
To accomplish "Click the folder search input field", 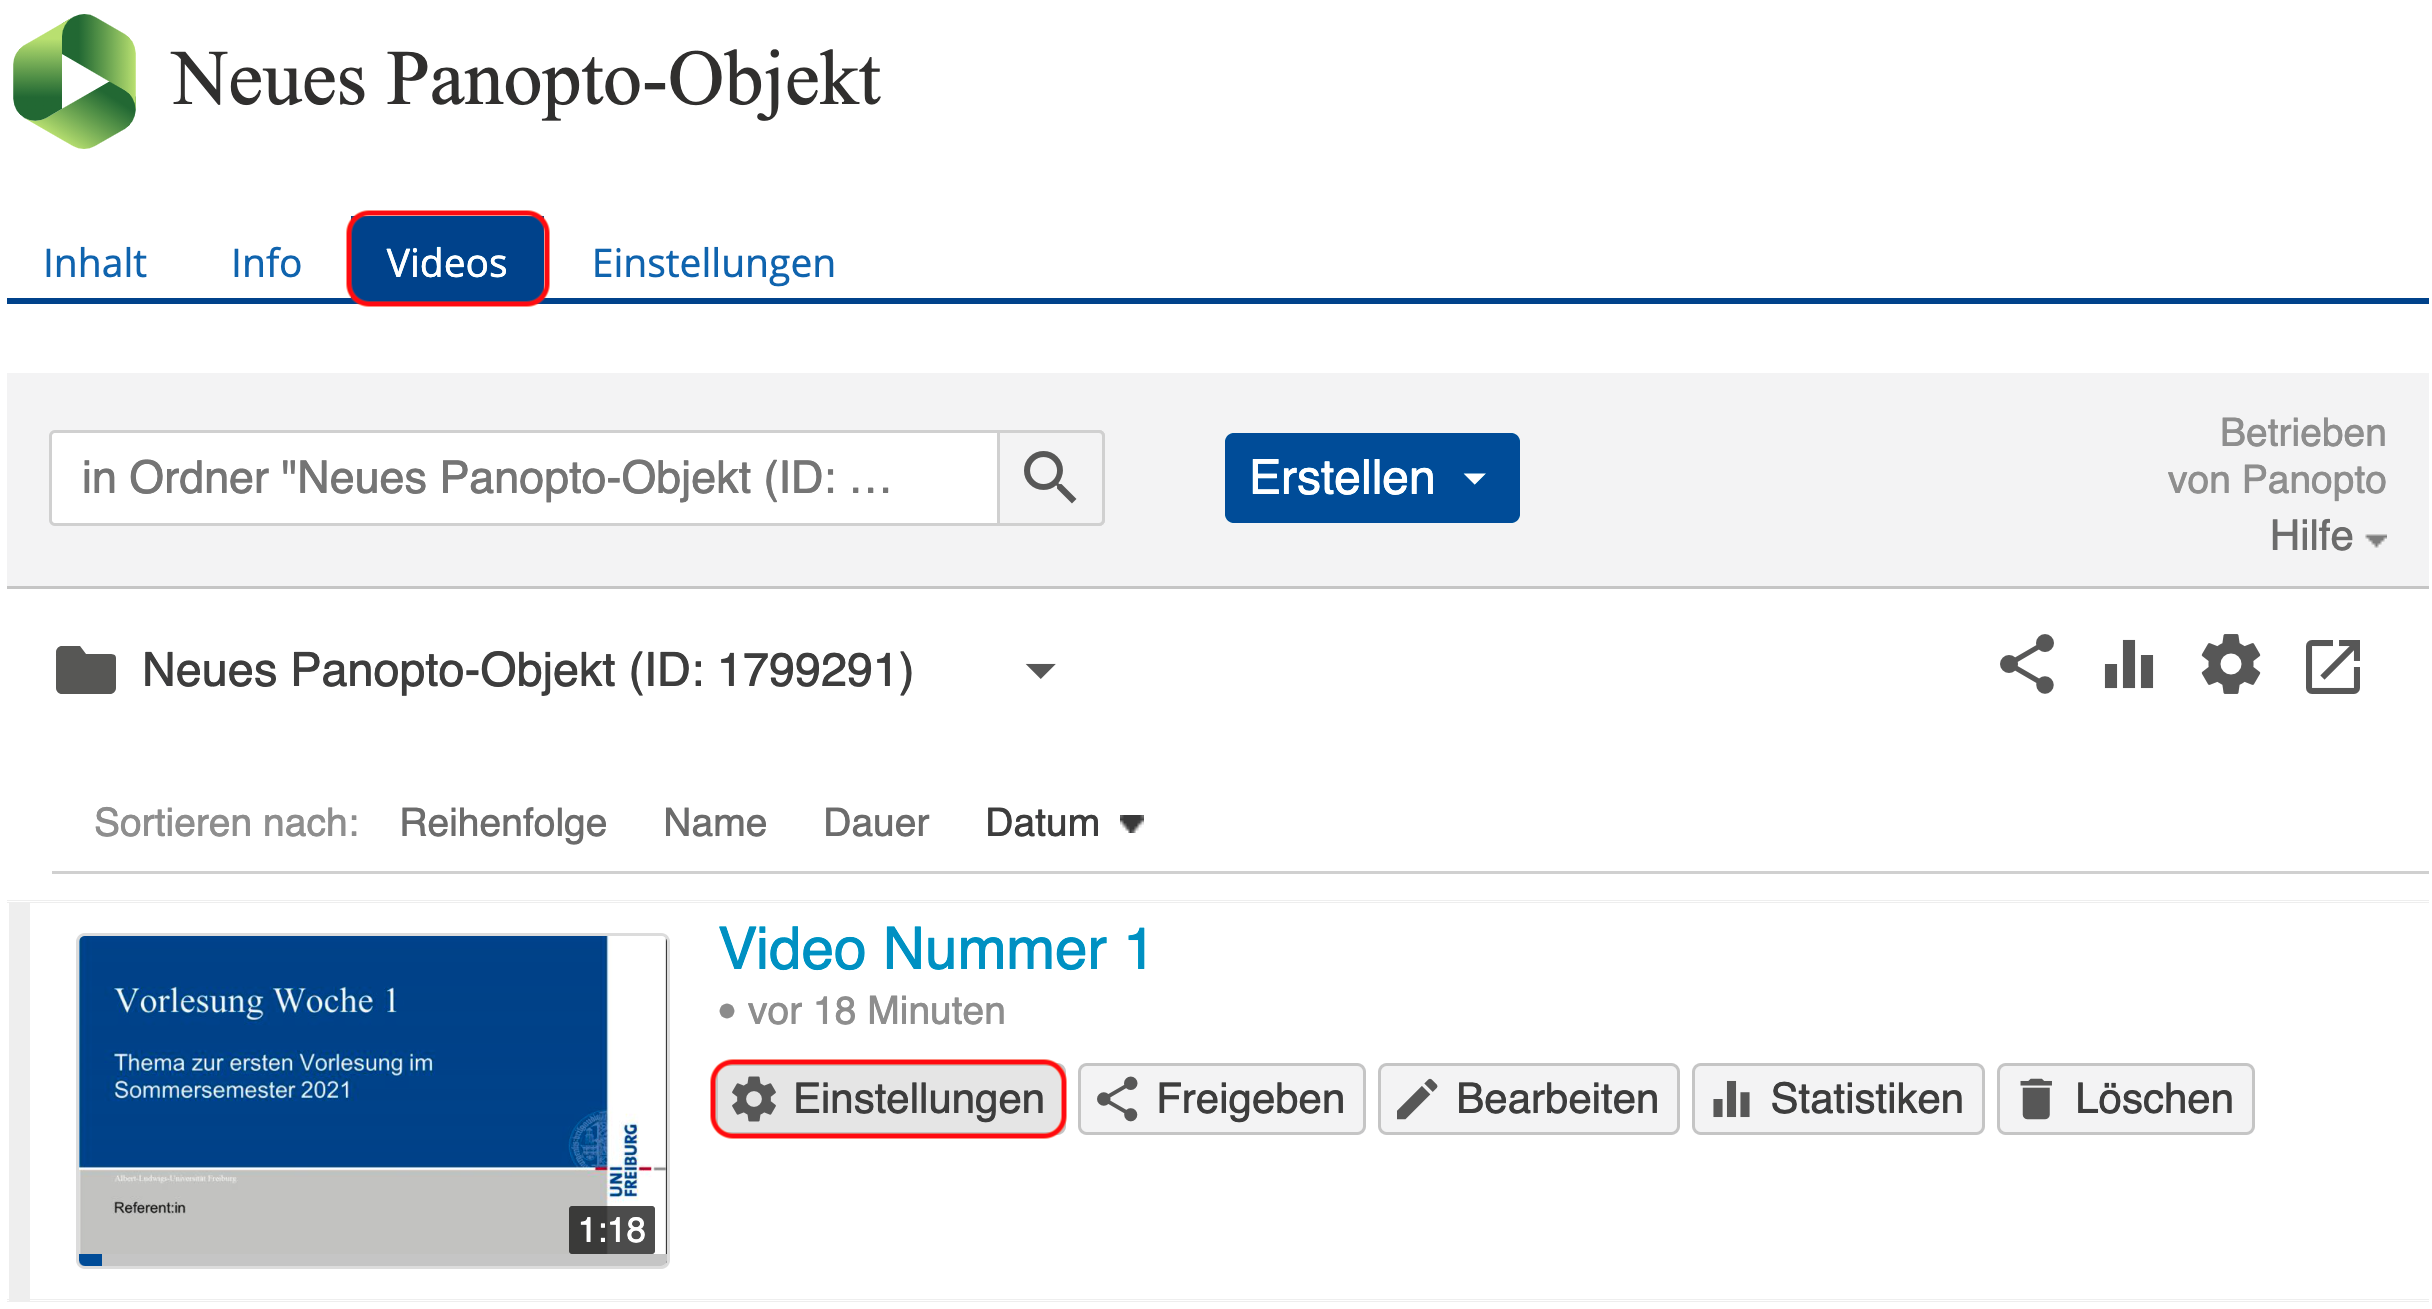I will point(525,478).
